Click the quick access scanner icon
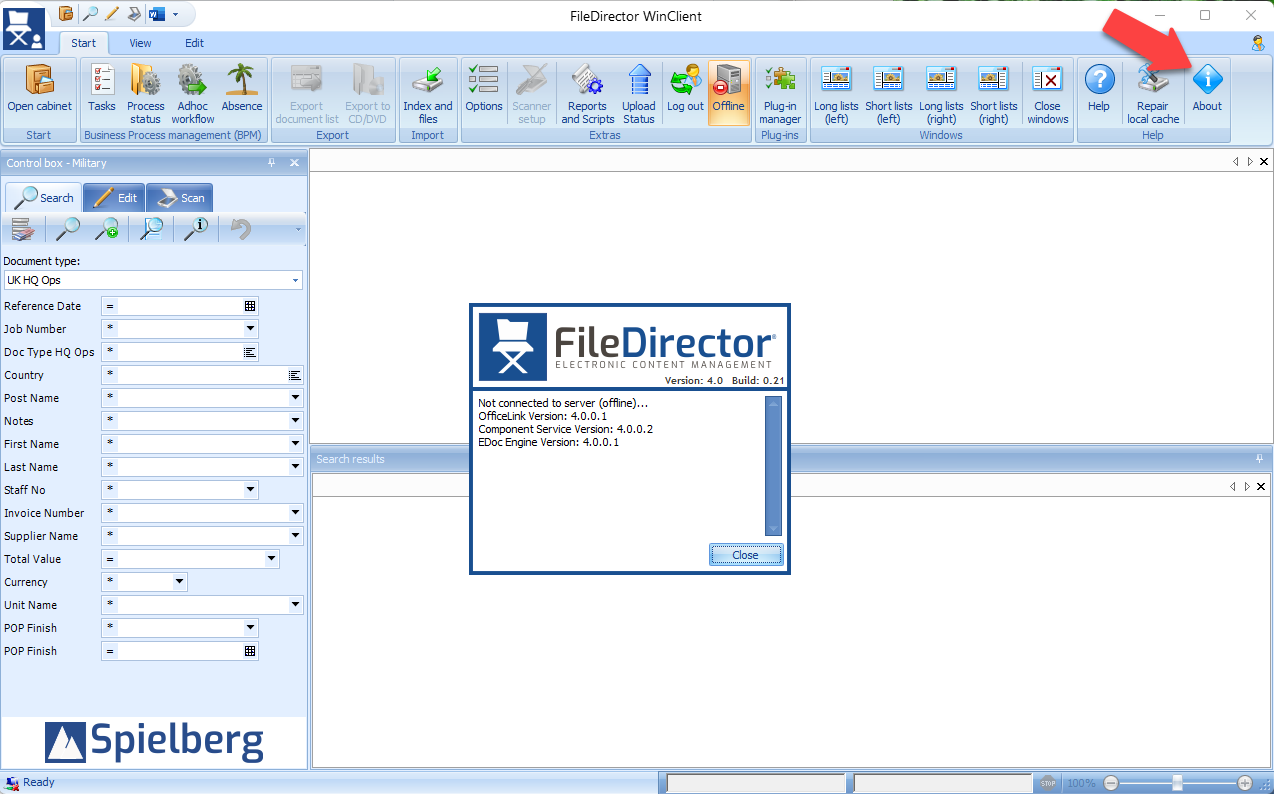Image resolution: width=1274 pixels, height=794 pixels. pyautogui.click(x=134, y=14)
